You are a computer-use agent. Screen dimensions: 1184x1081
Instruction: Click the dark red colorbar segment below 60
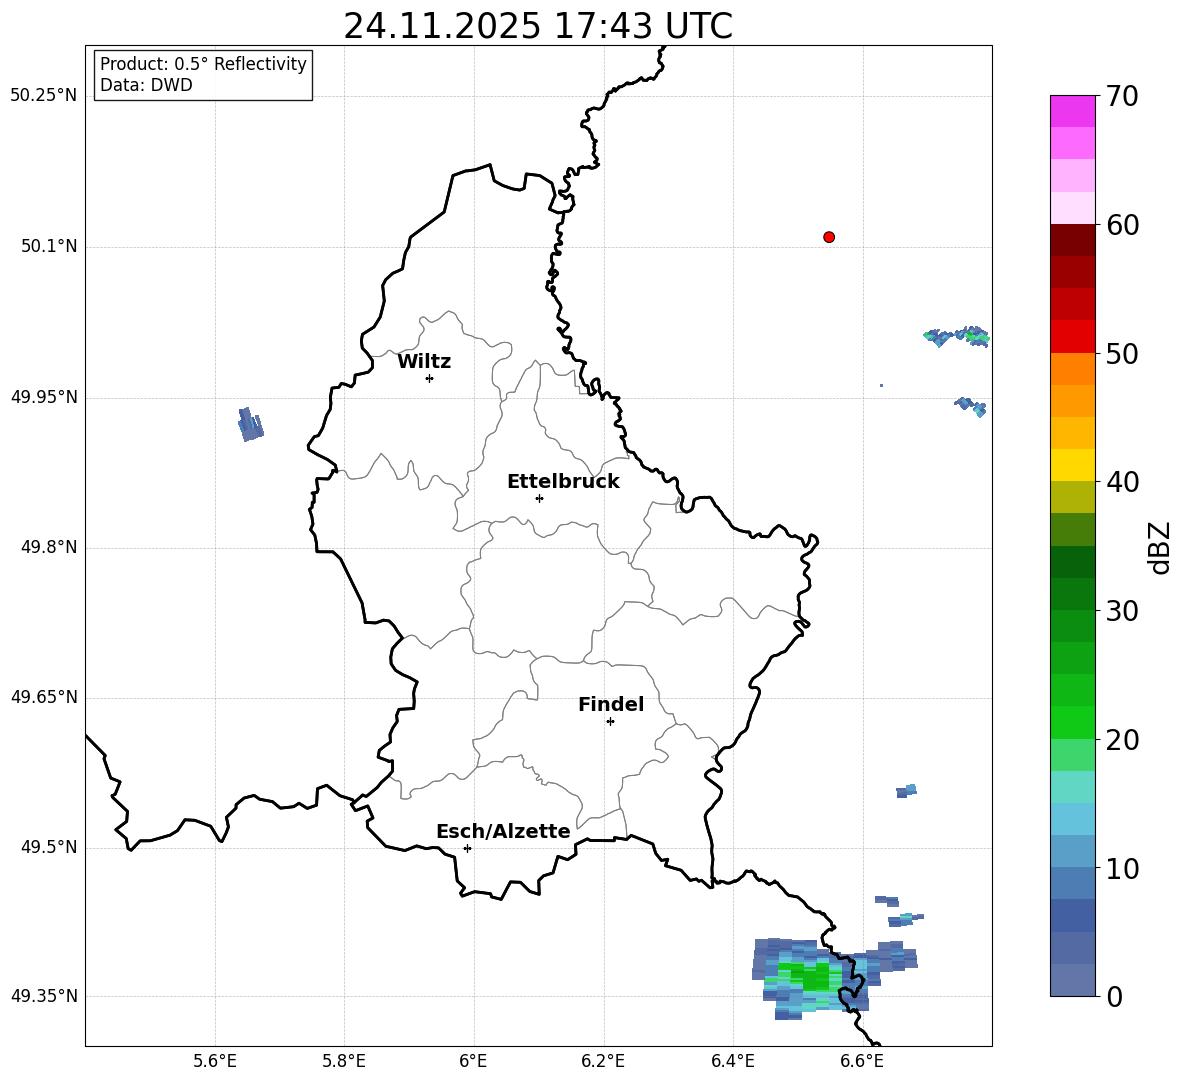pos(1072,240)
